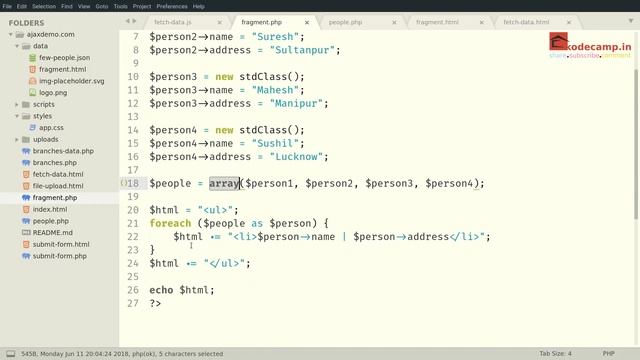Image resolution: width=640 pixels, height=360 pixels.
Task: Collapse the styles folder
Action: click(x=17, y=116)
